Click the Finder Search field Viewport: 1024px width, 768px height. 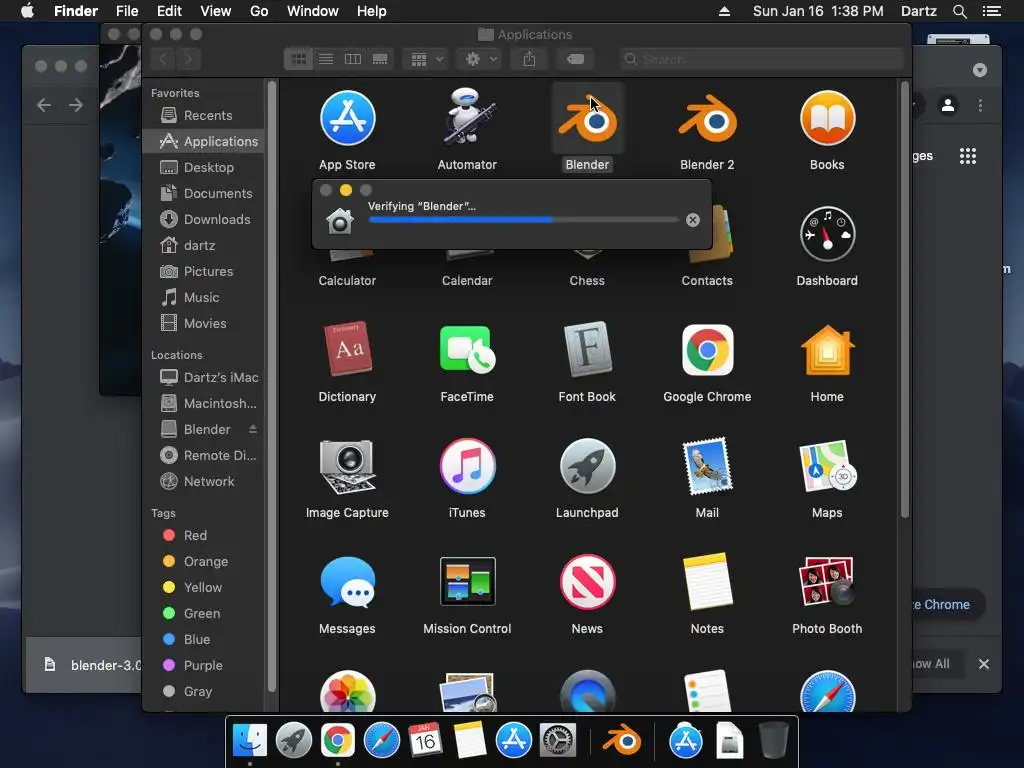coord(761,59)
